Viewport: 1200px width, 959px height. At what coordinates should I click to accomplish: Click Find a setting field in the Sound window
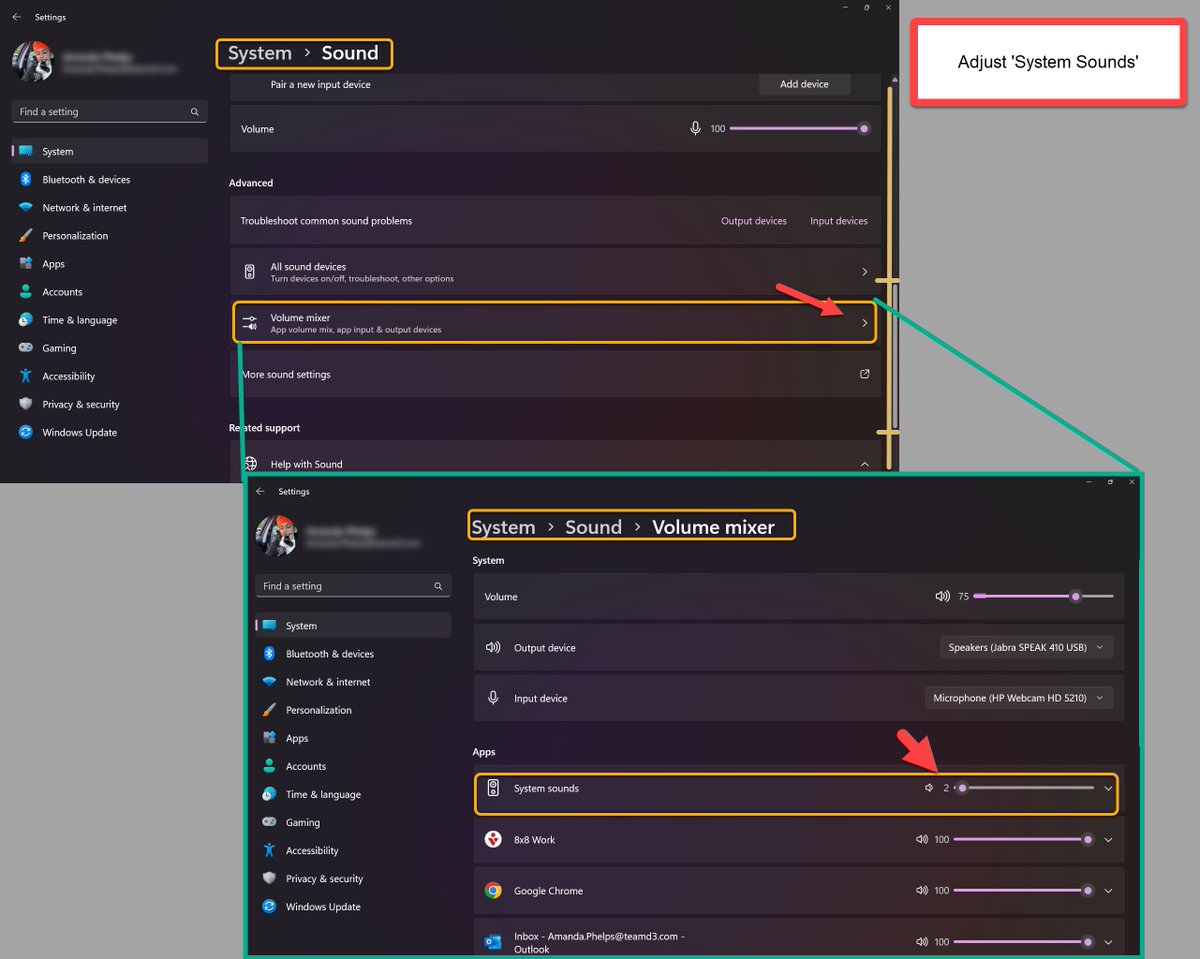point(110,112)
